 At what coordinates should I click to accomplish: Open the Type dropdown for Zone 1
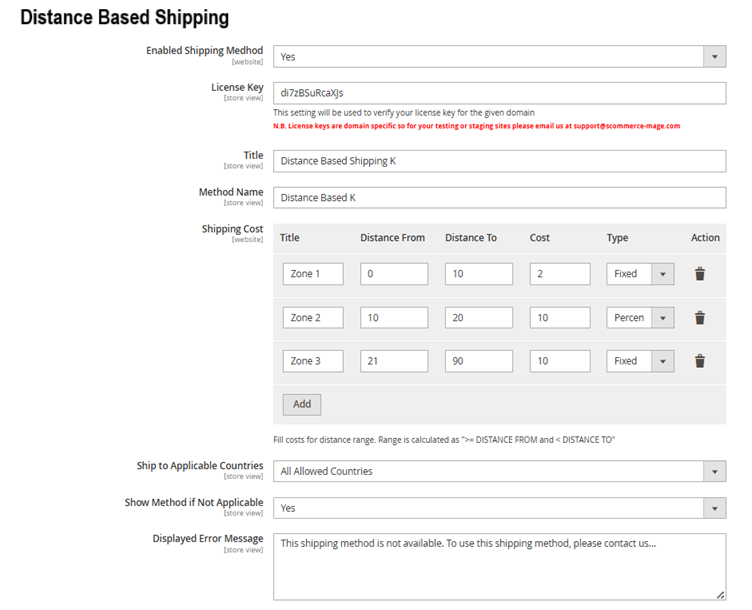click(640, 274)
